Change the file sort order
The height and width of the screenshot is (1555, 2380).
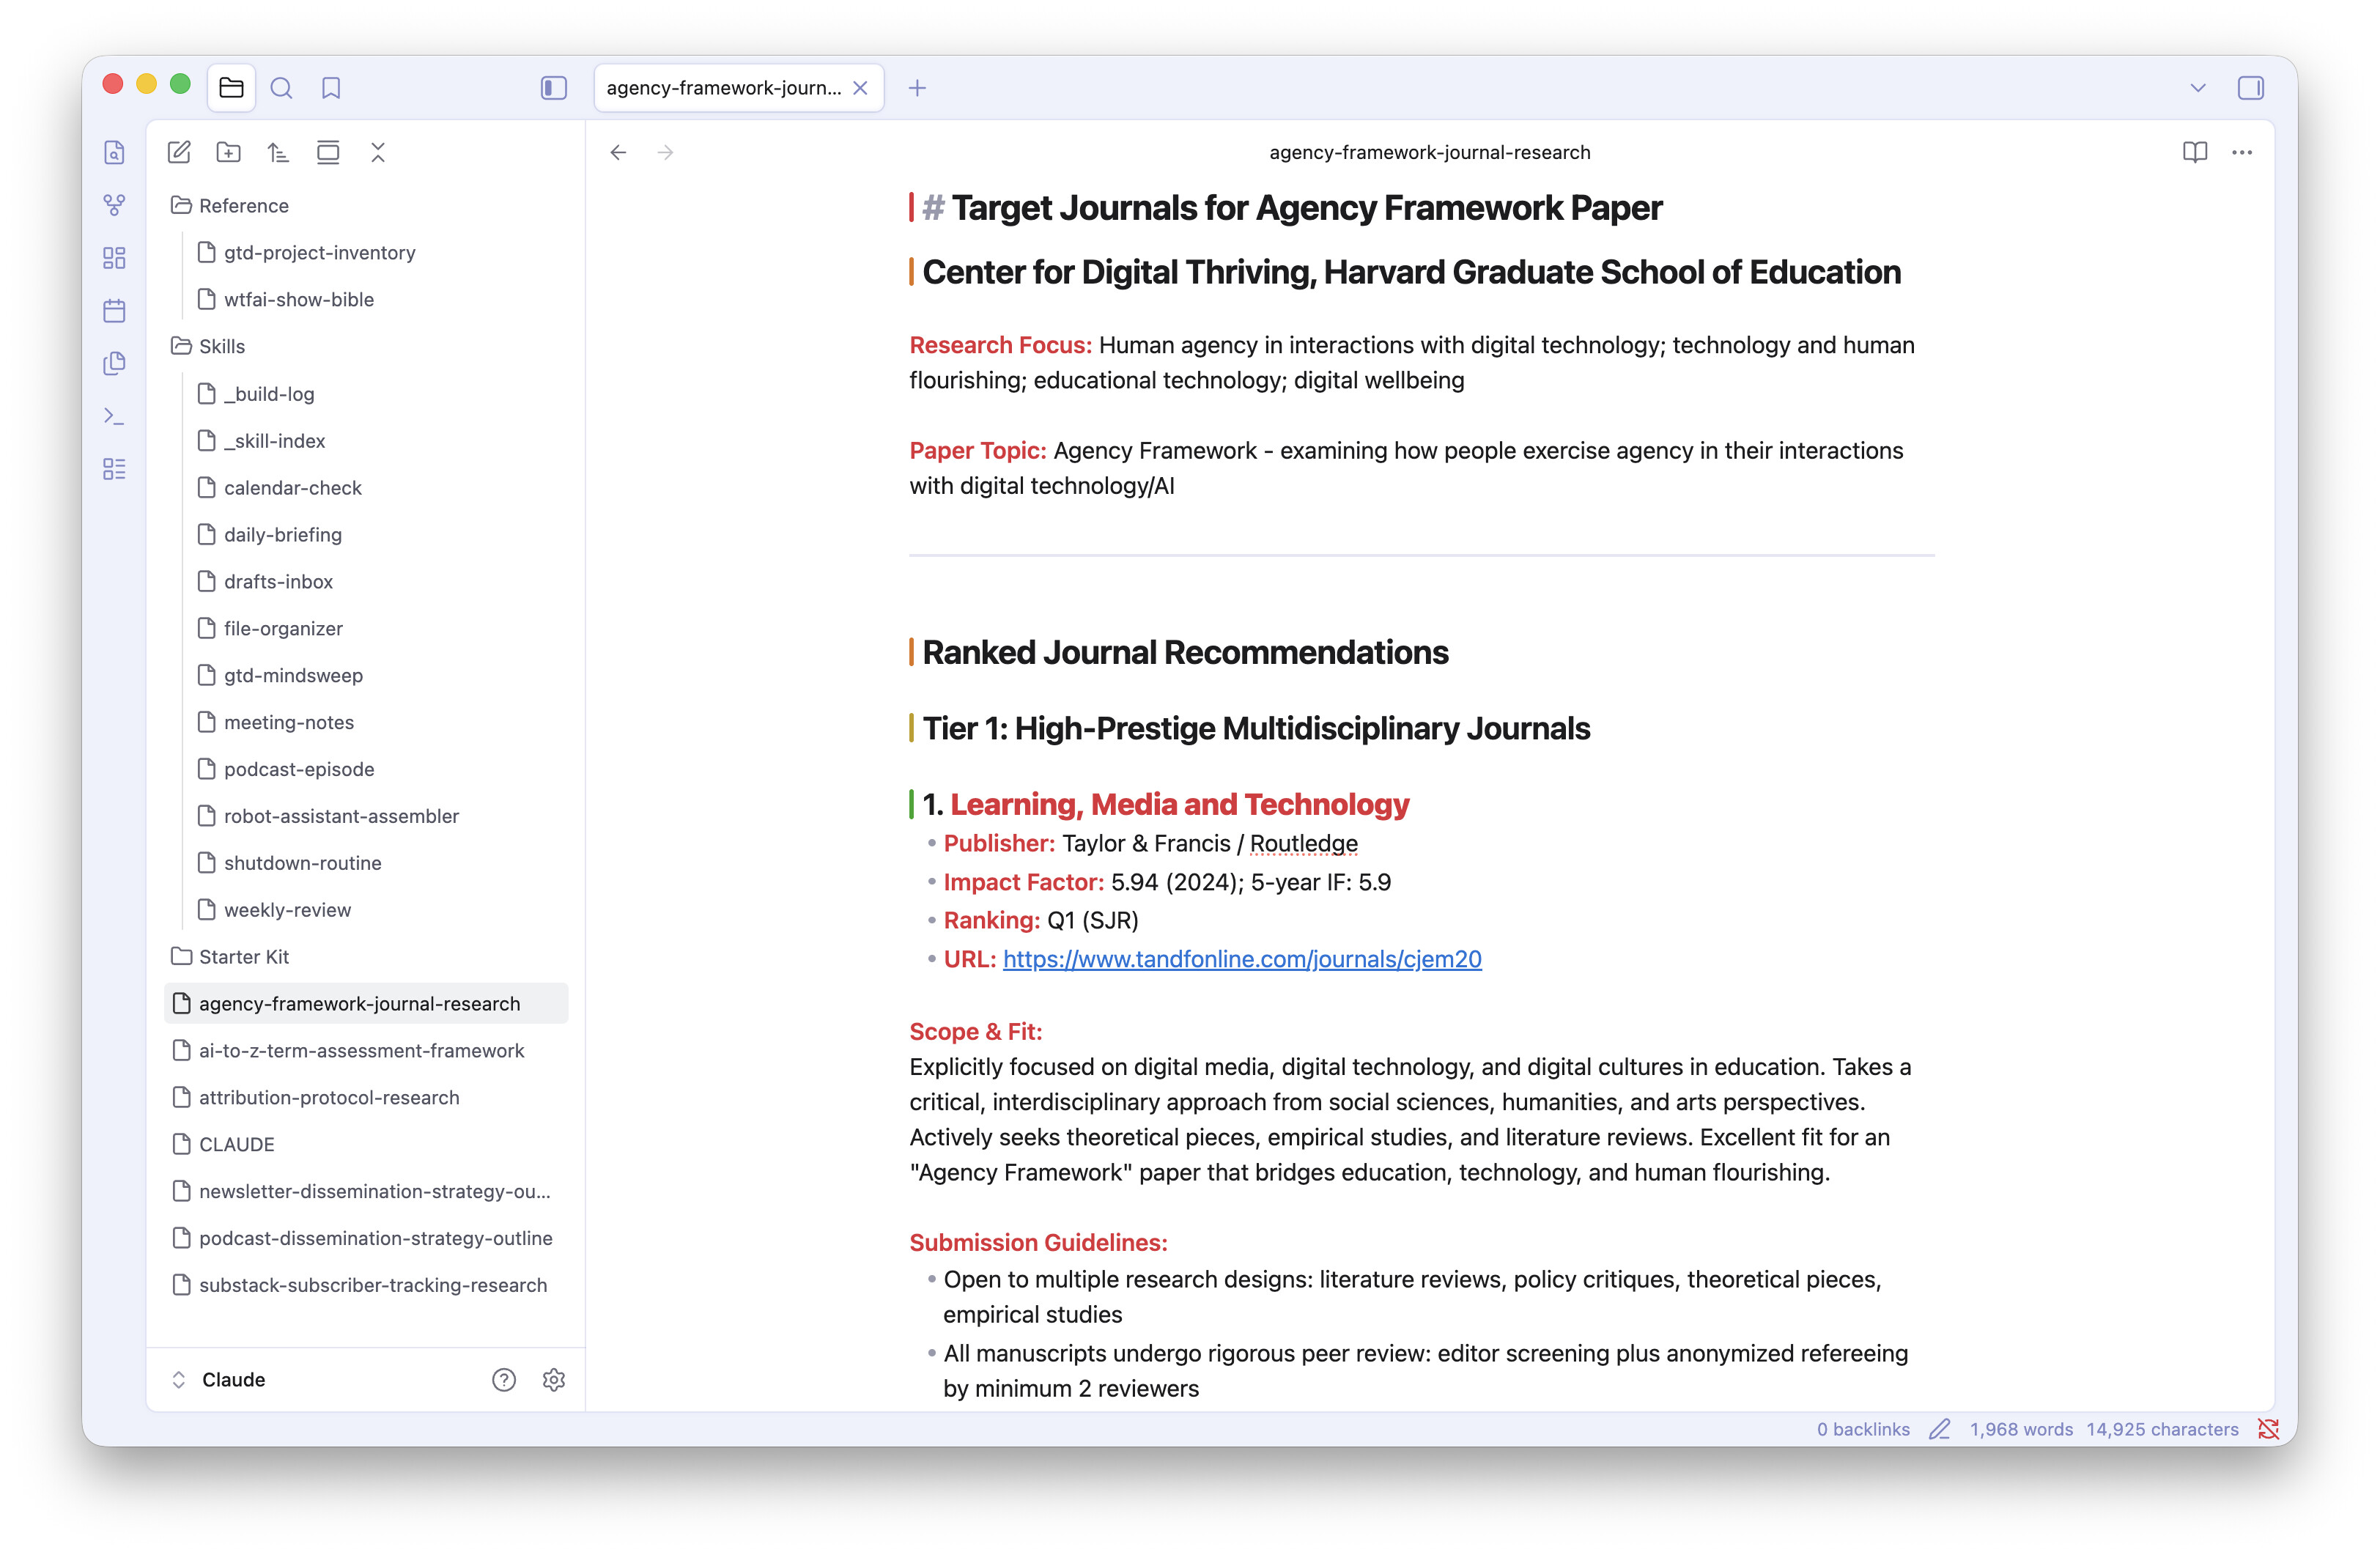click(x=278, y=152)
